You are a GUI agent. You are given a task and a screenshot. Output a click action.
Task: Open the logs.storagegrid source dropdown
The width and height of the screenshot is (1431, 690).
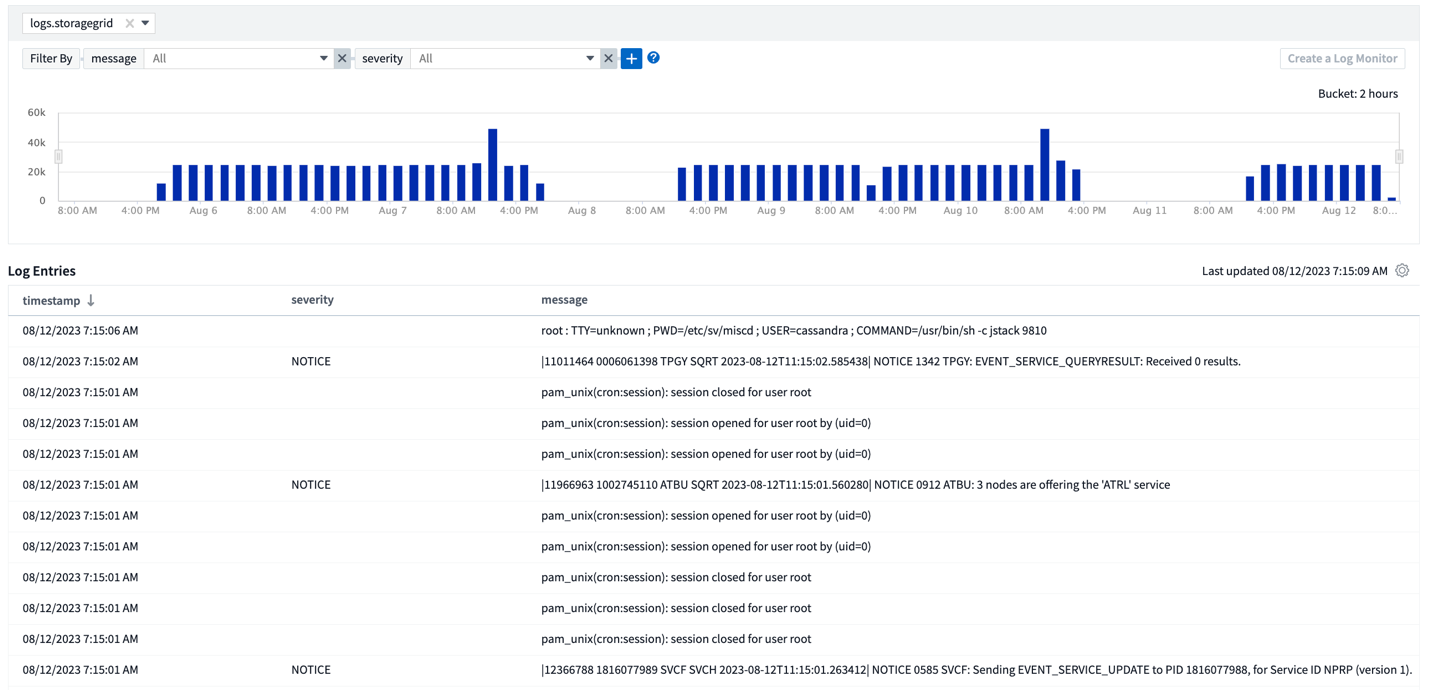(x=145, y=23)
